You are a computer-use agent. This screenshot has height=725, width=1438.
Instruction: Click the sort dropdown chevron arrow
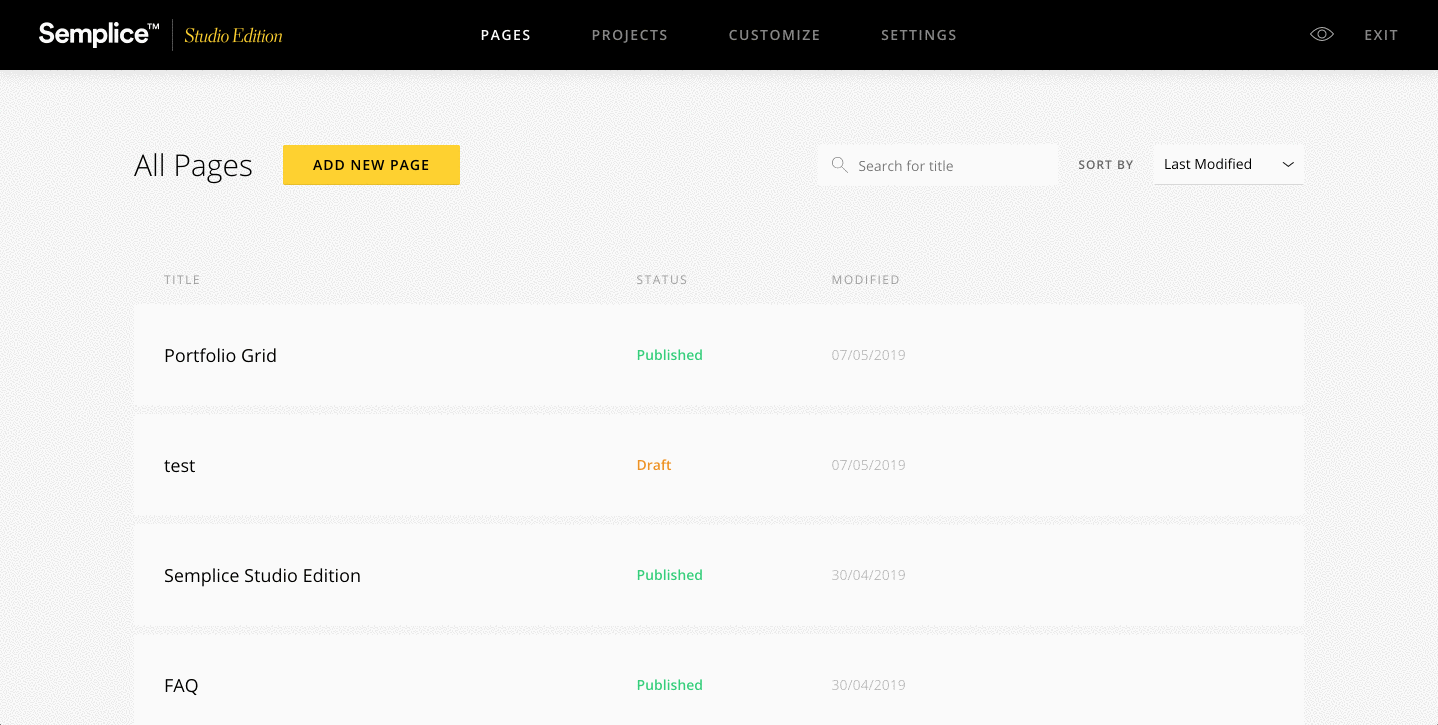(x=1288, y=165)
